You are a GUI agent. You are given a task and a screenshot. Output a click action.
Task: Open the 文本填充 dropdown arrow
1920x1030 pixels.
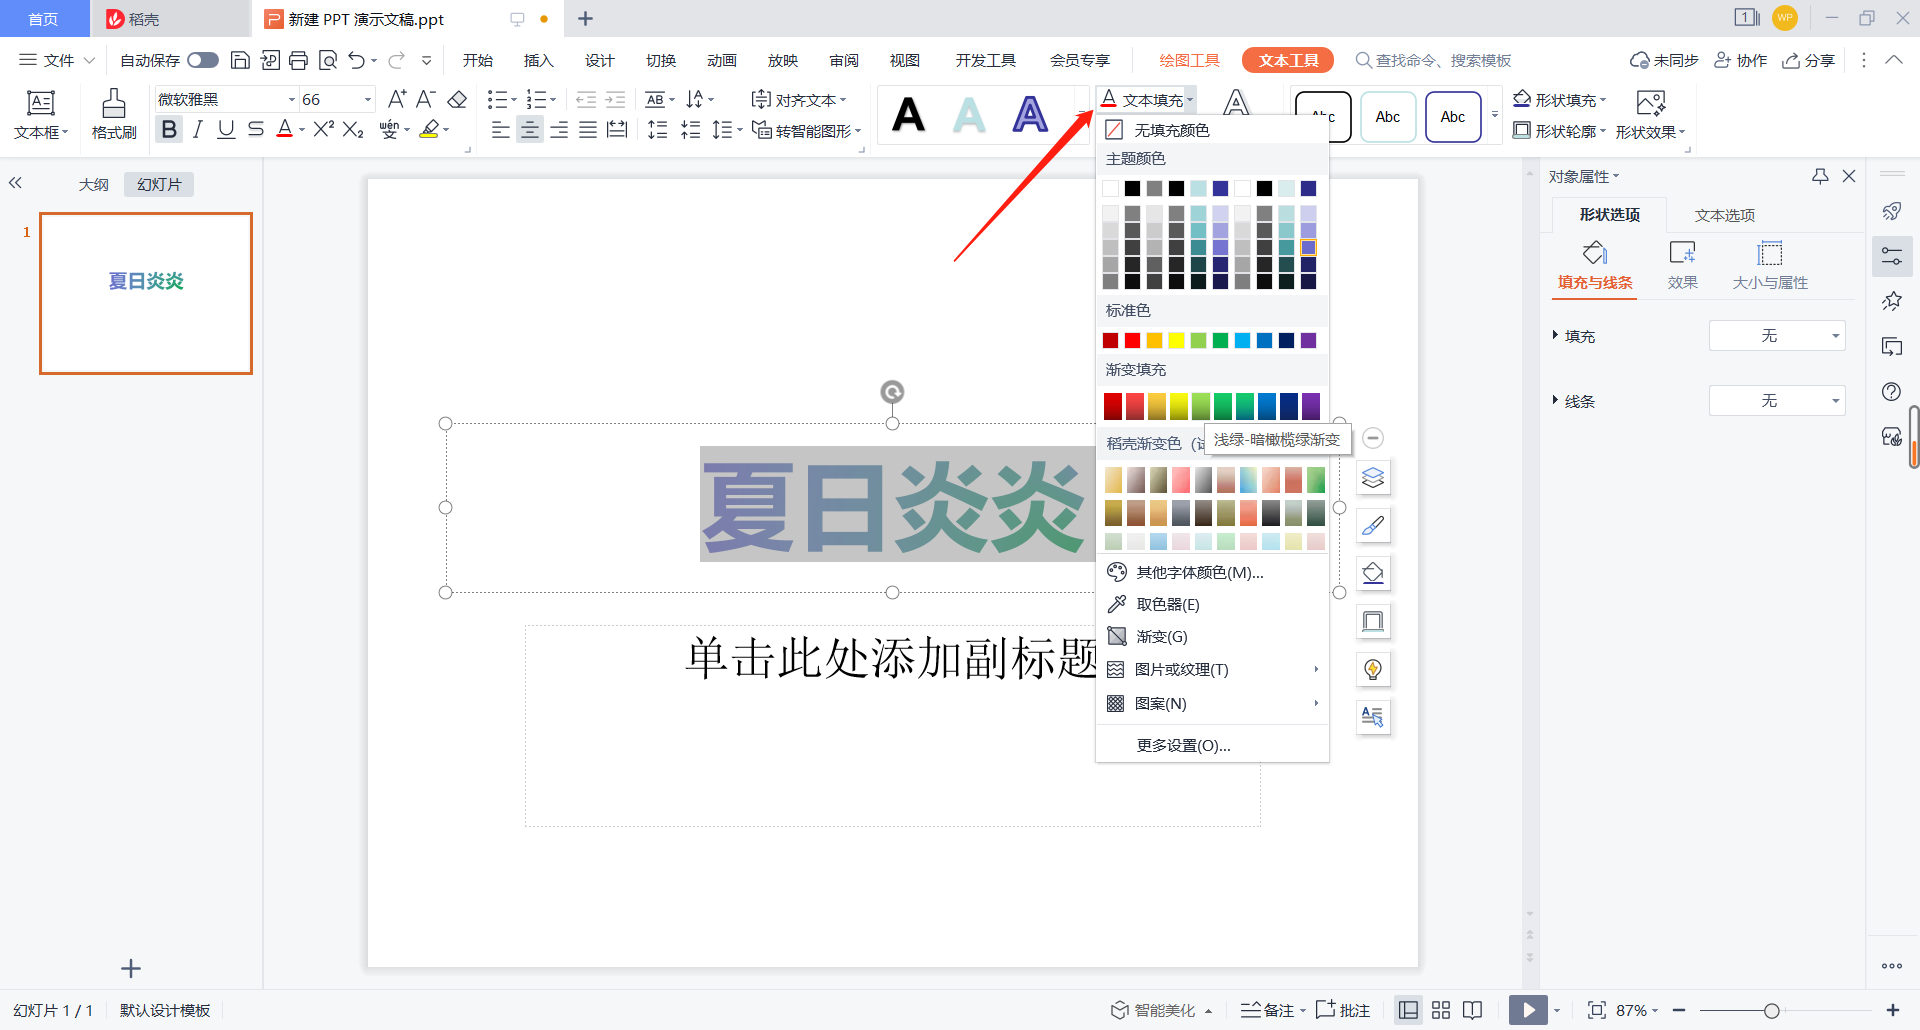coord(1190,100)
